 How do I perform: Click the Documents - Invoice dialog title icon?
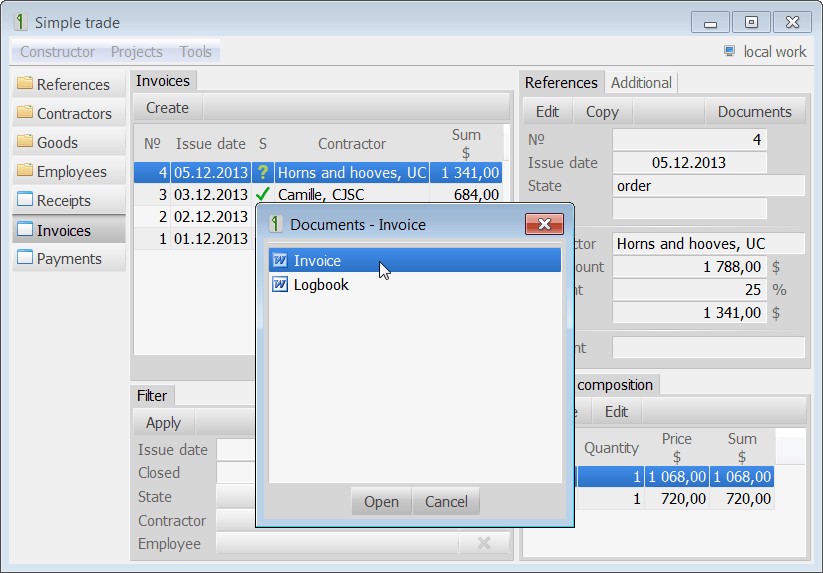tap(276, 224)
